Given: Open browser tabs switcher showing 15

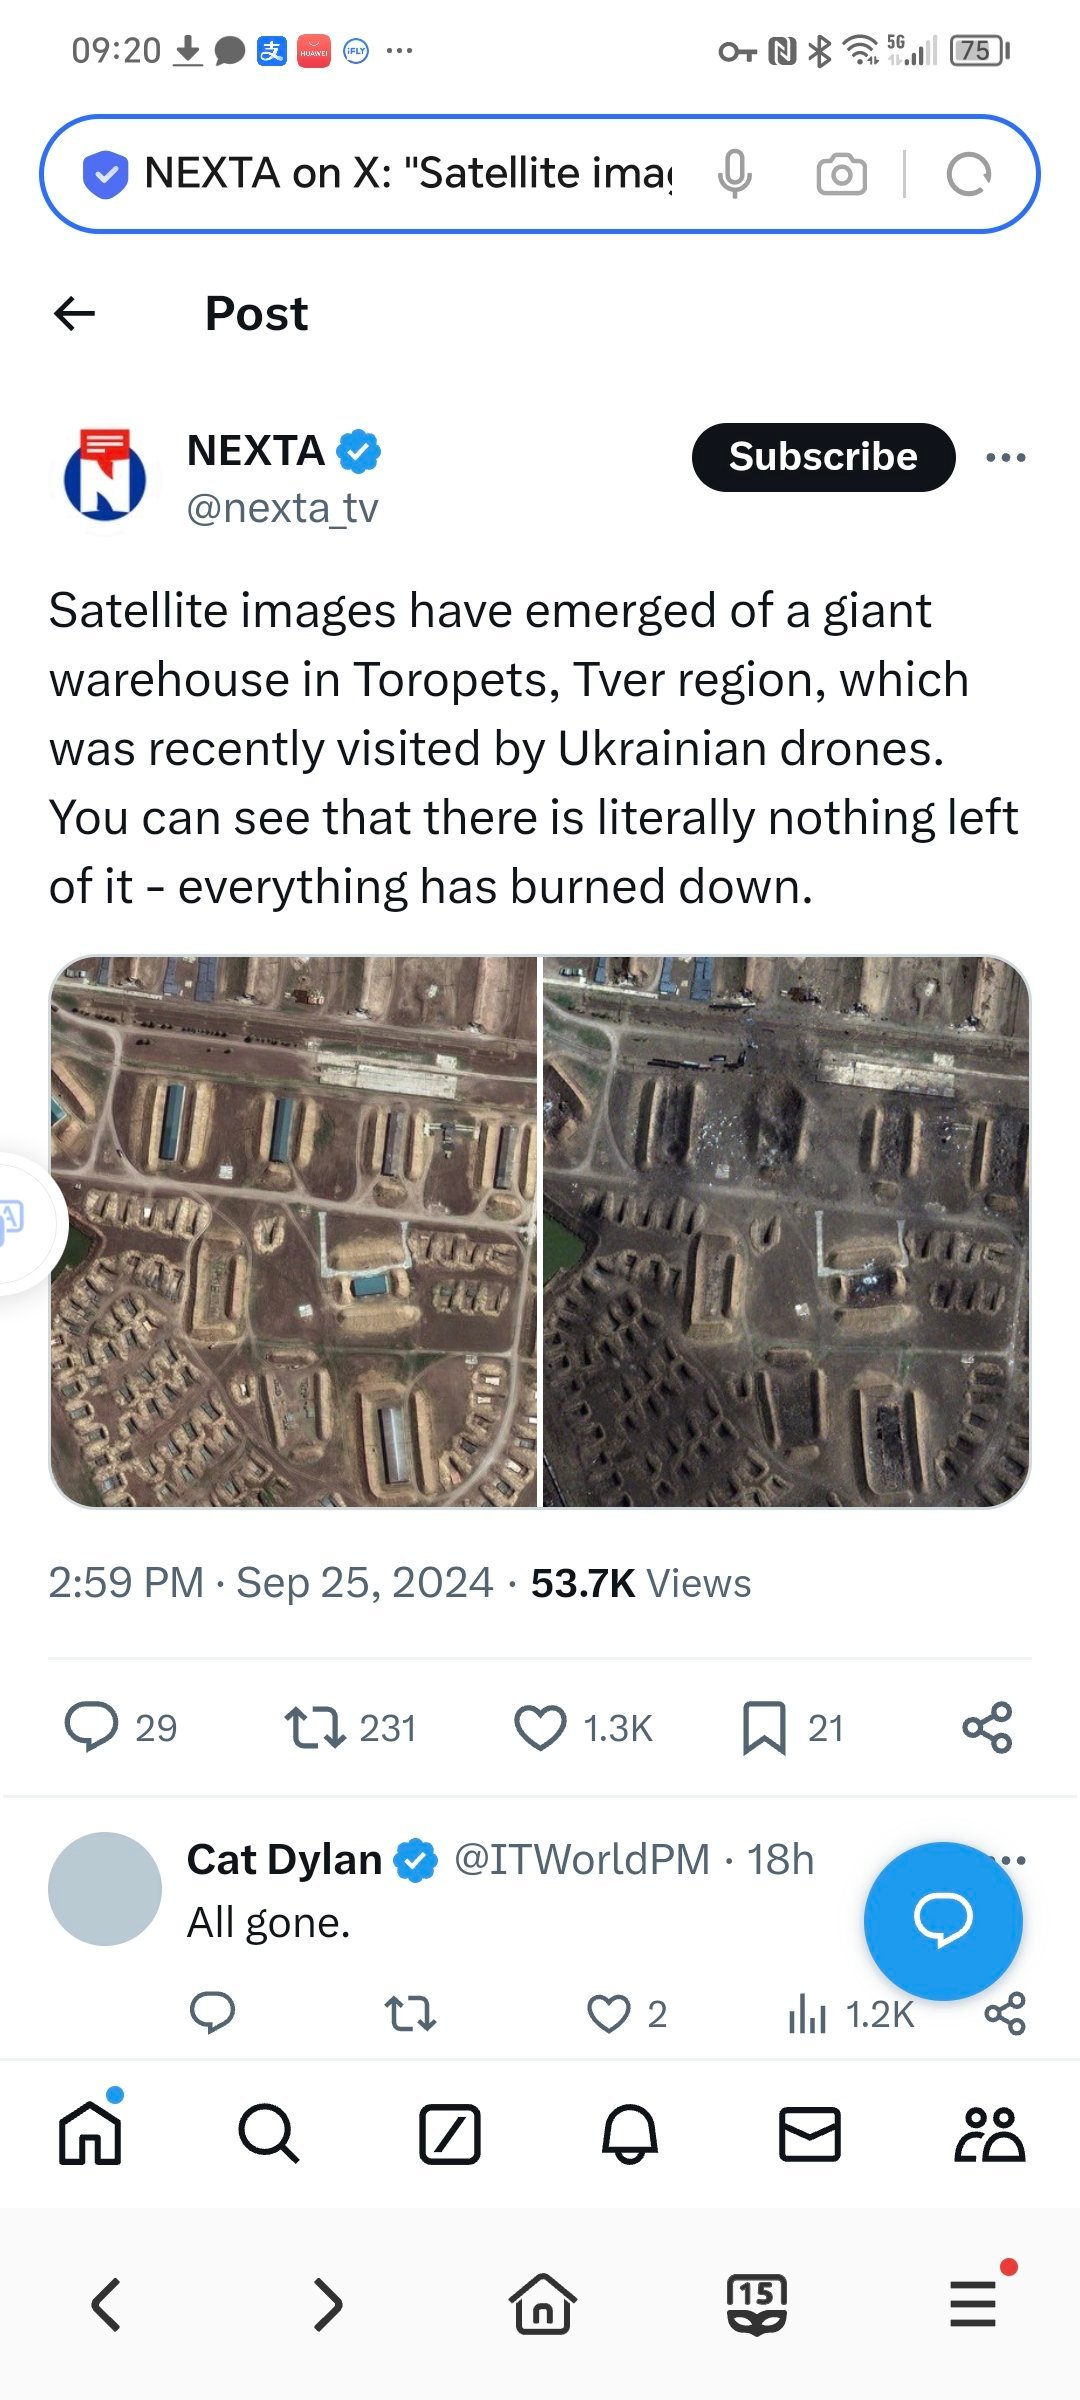Looking at the screenshot, I should (x=757, y=2304).
